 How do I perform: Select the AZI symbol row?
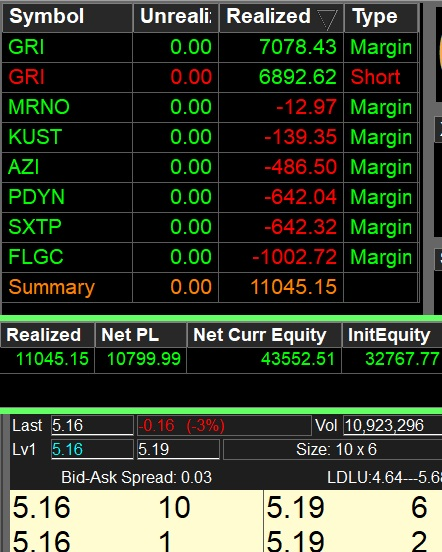[x=23, y=167]
